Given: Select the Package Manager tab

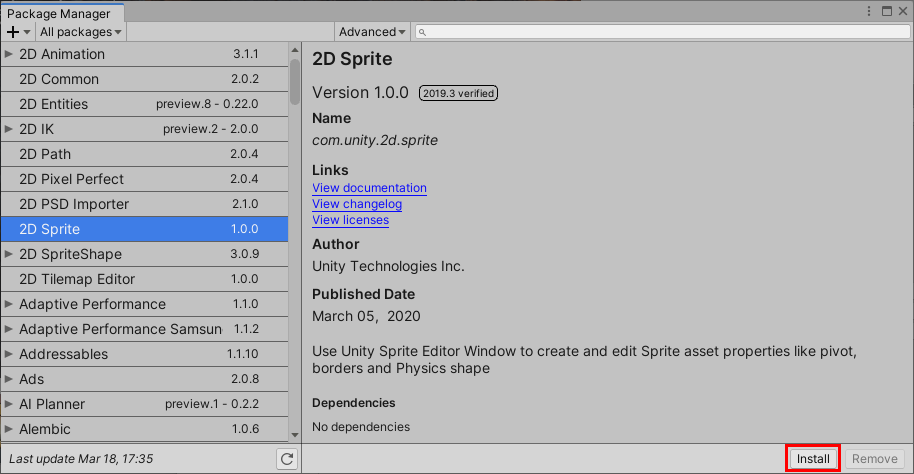Looking at the screenshot, I should pos(59,13).
